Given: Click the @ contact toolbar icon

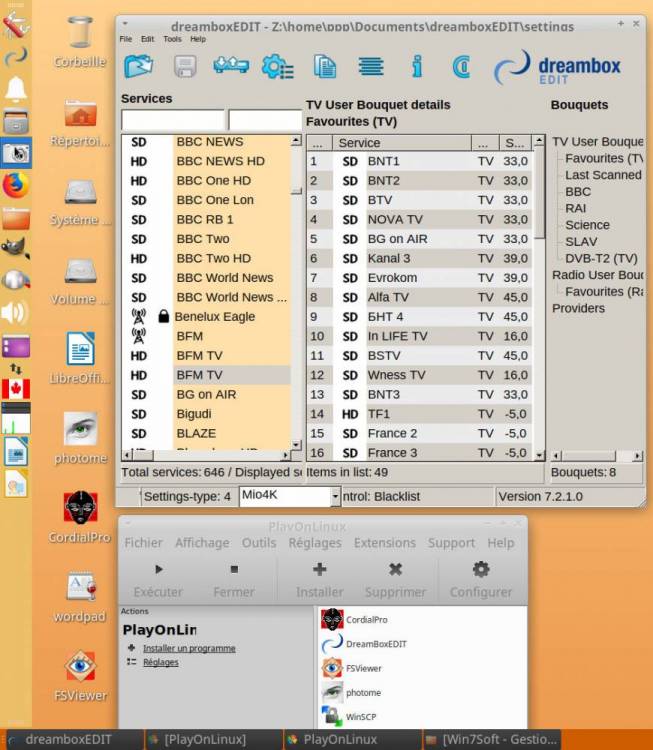Looking at the screenshot, I should pyautogui.click(x=461, y=66).
